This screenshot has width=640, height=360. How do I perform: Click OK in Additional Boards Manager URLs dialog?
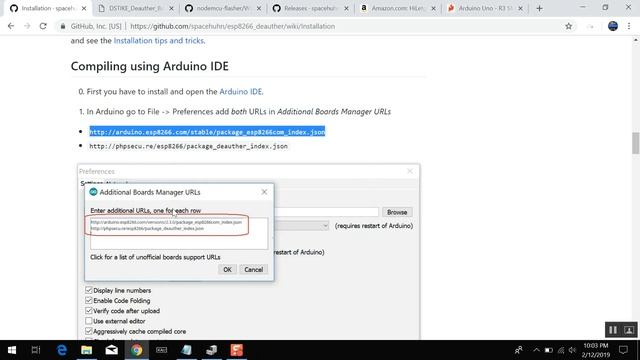(227, 269)
